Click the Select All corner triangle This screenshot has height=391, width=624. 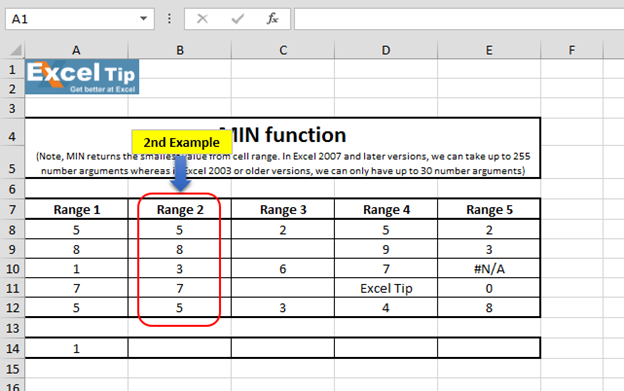click(x=16, y=50)
